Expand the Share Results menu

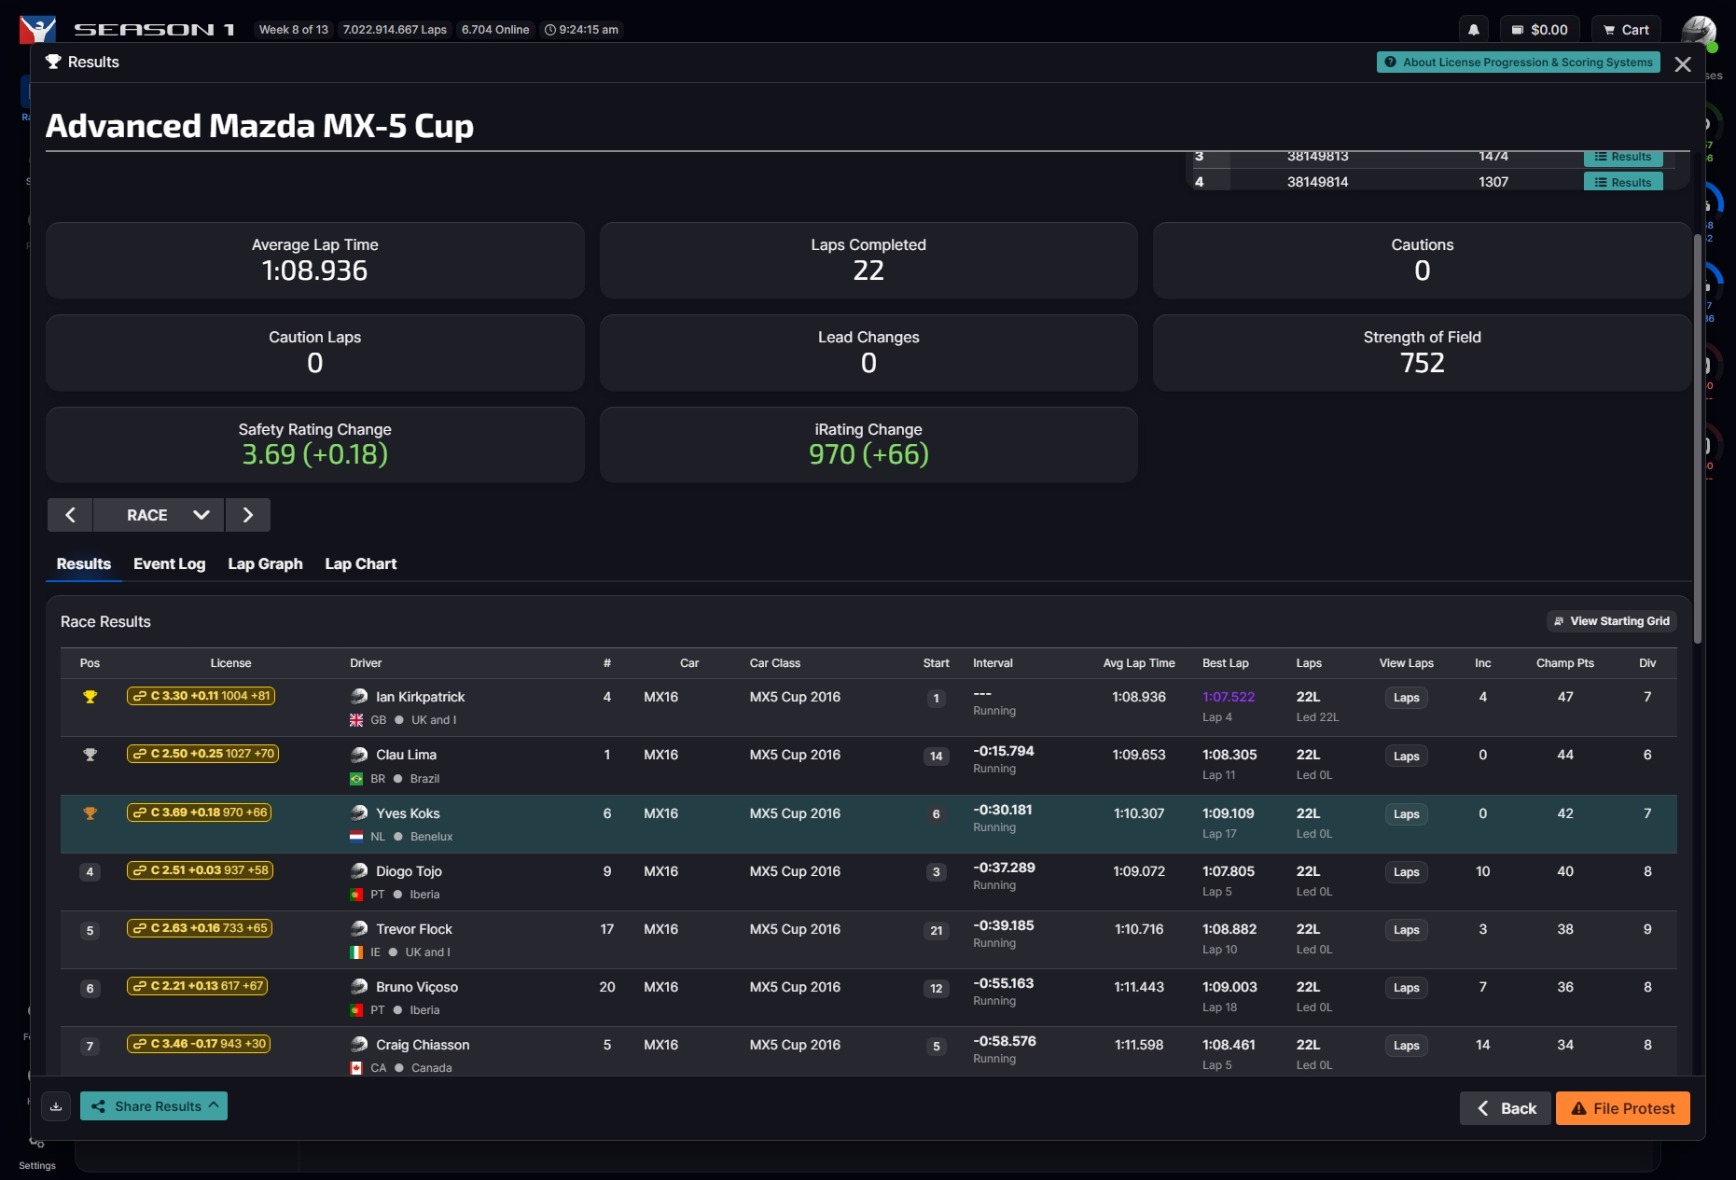pyautogui.click(x=154, y=1106)
